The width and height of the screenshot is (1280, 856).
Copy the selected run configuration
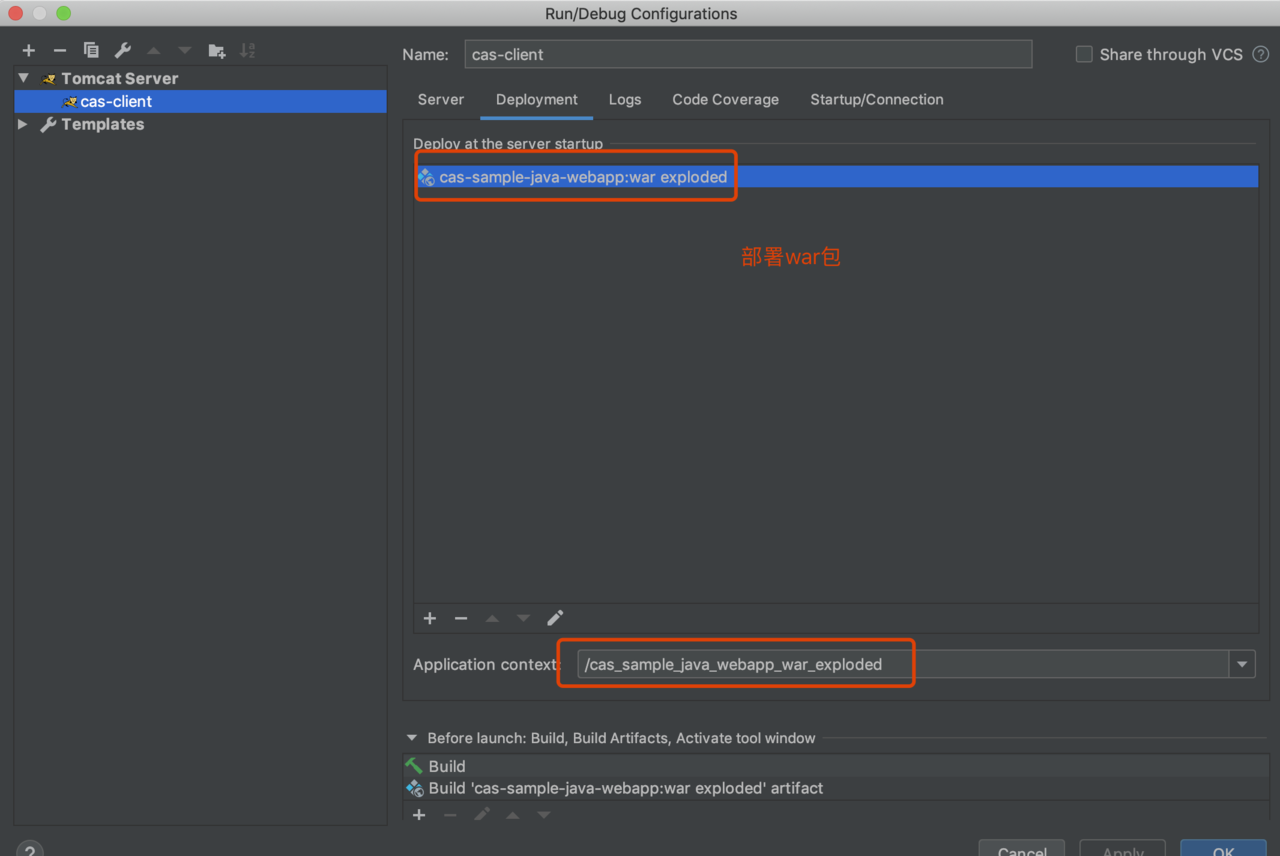(x=91, y=50)
